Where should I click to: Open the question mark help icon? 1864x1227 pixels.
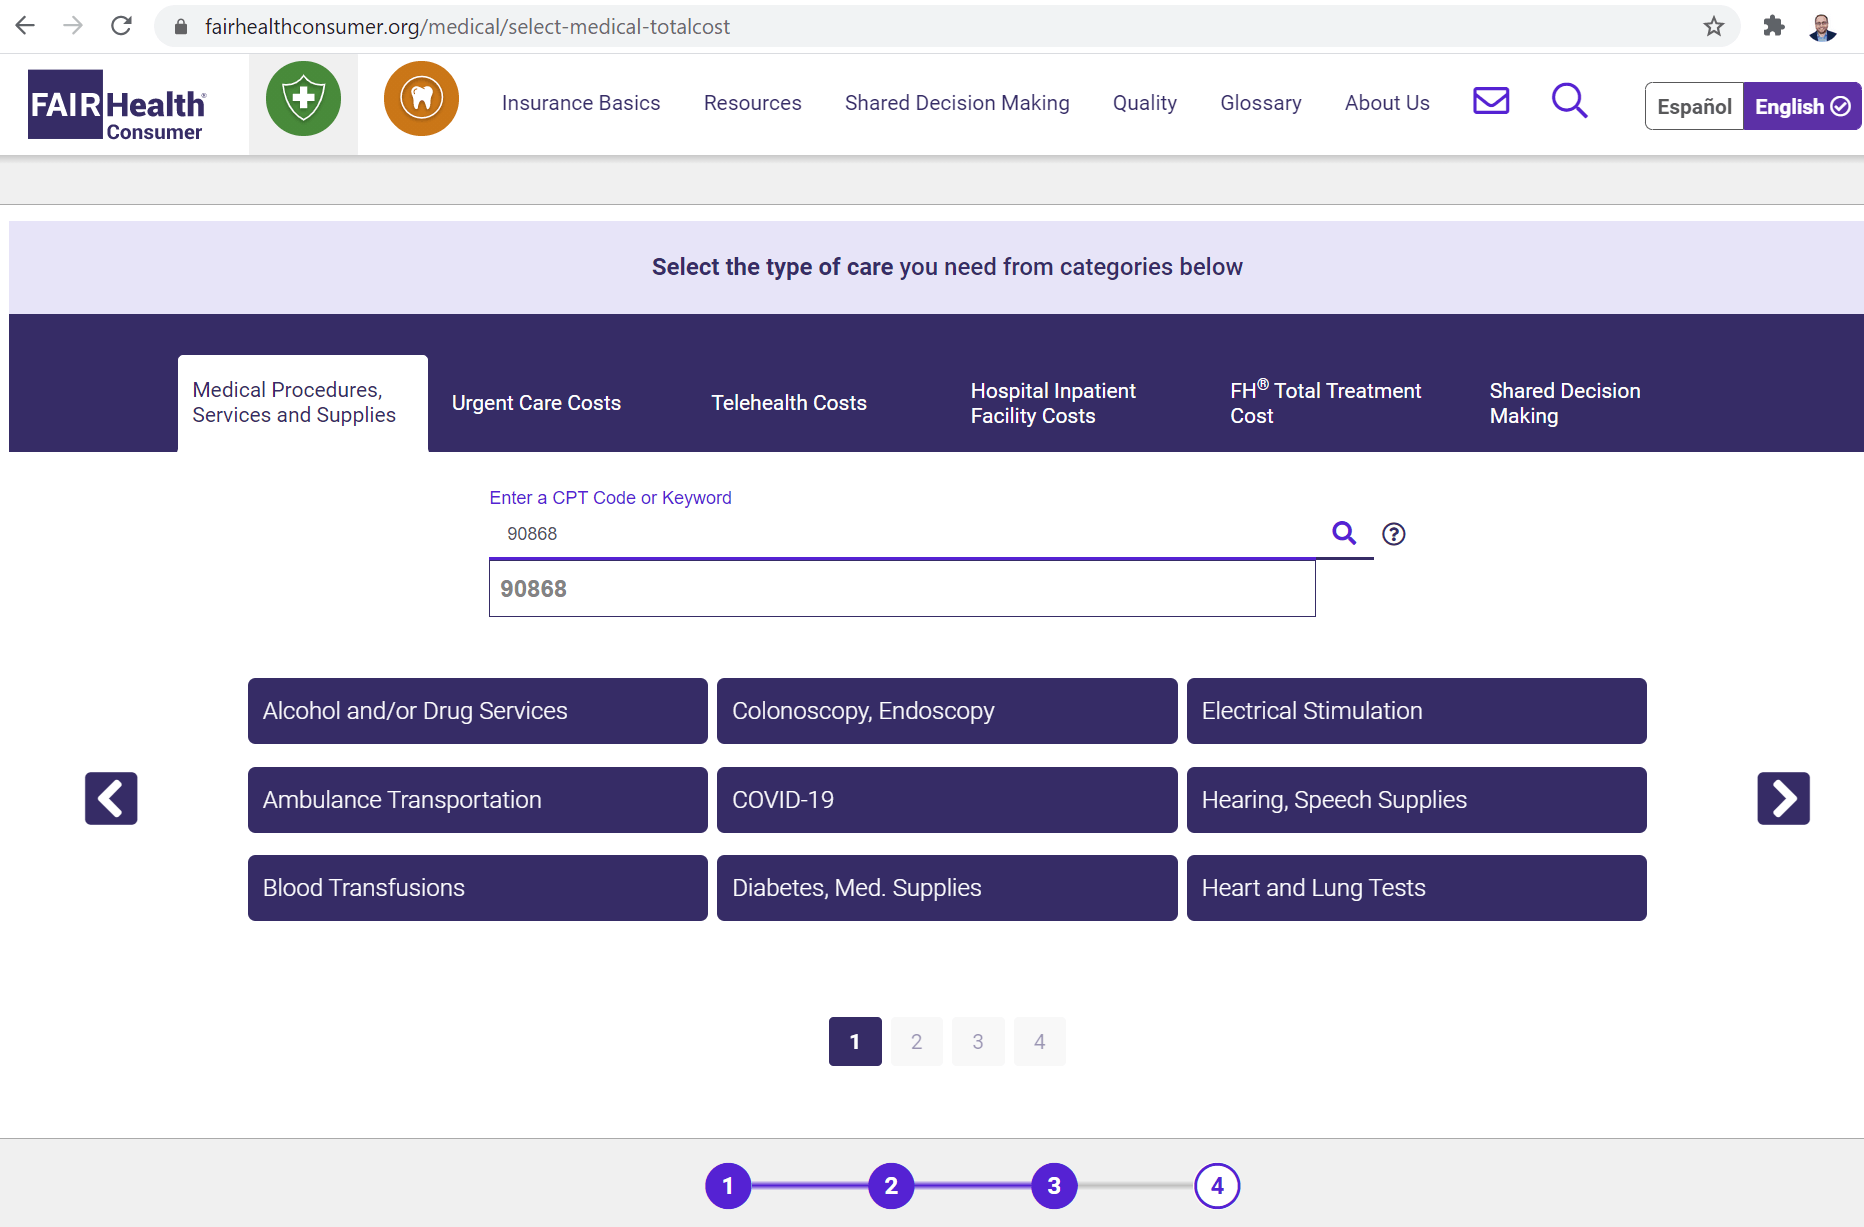pos(1393,534)
